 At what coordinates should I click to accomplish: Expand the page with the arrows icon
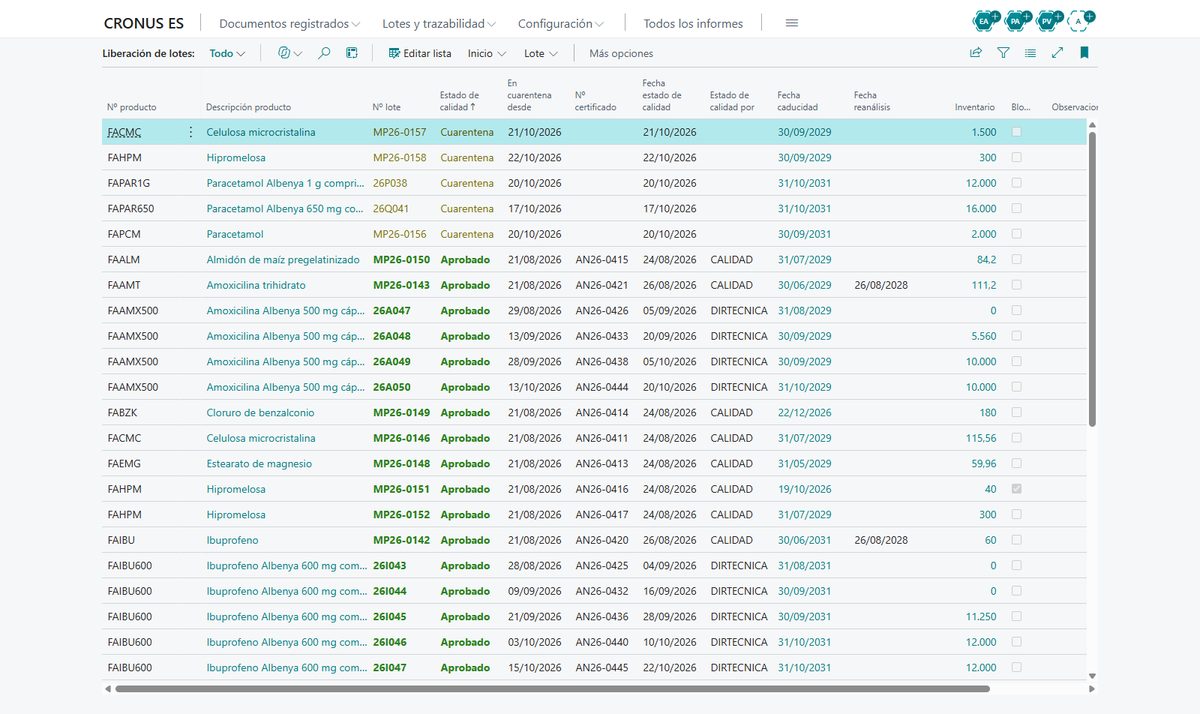tap(1057, 53)
